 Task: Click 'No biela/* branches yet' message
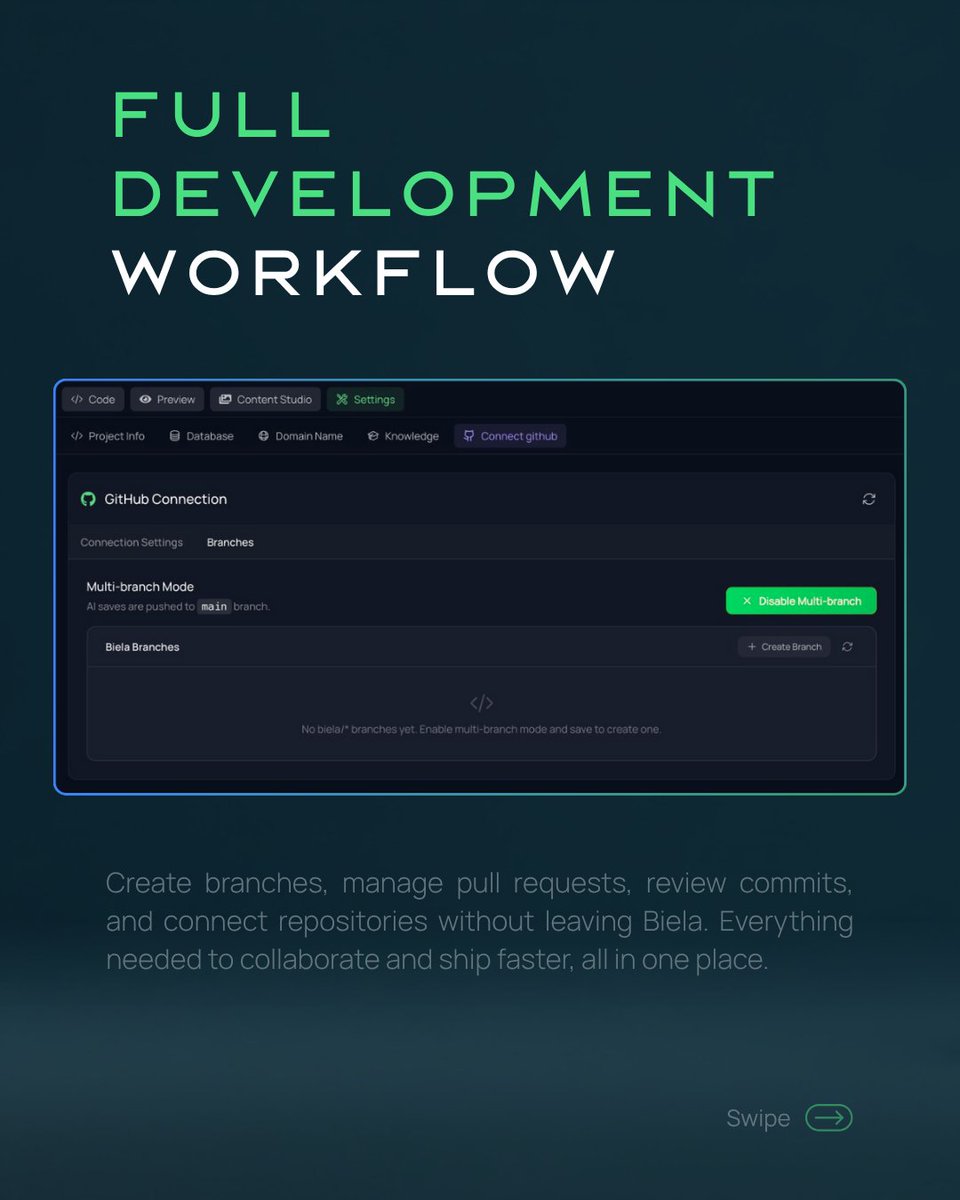pos(481,729)
